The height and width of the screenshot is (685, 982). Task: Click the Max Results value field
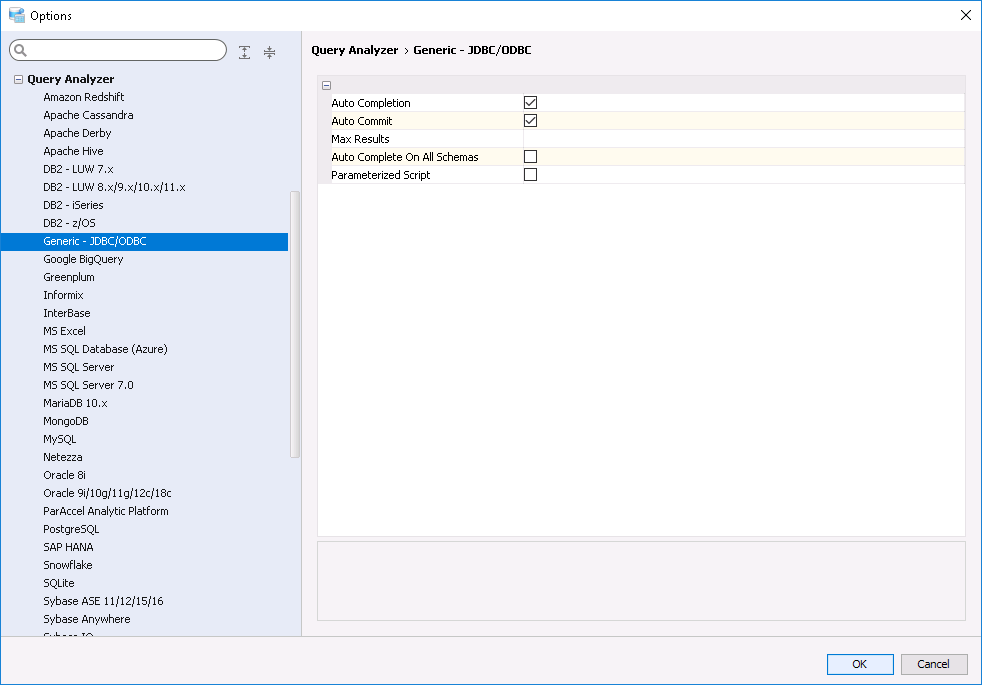742,139
